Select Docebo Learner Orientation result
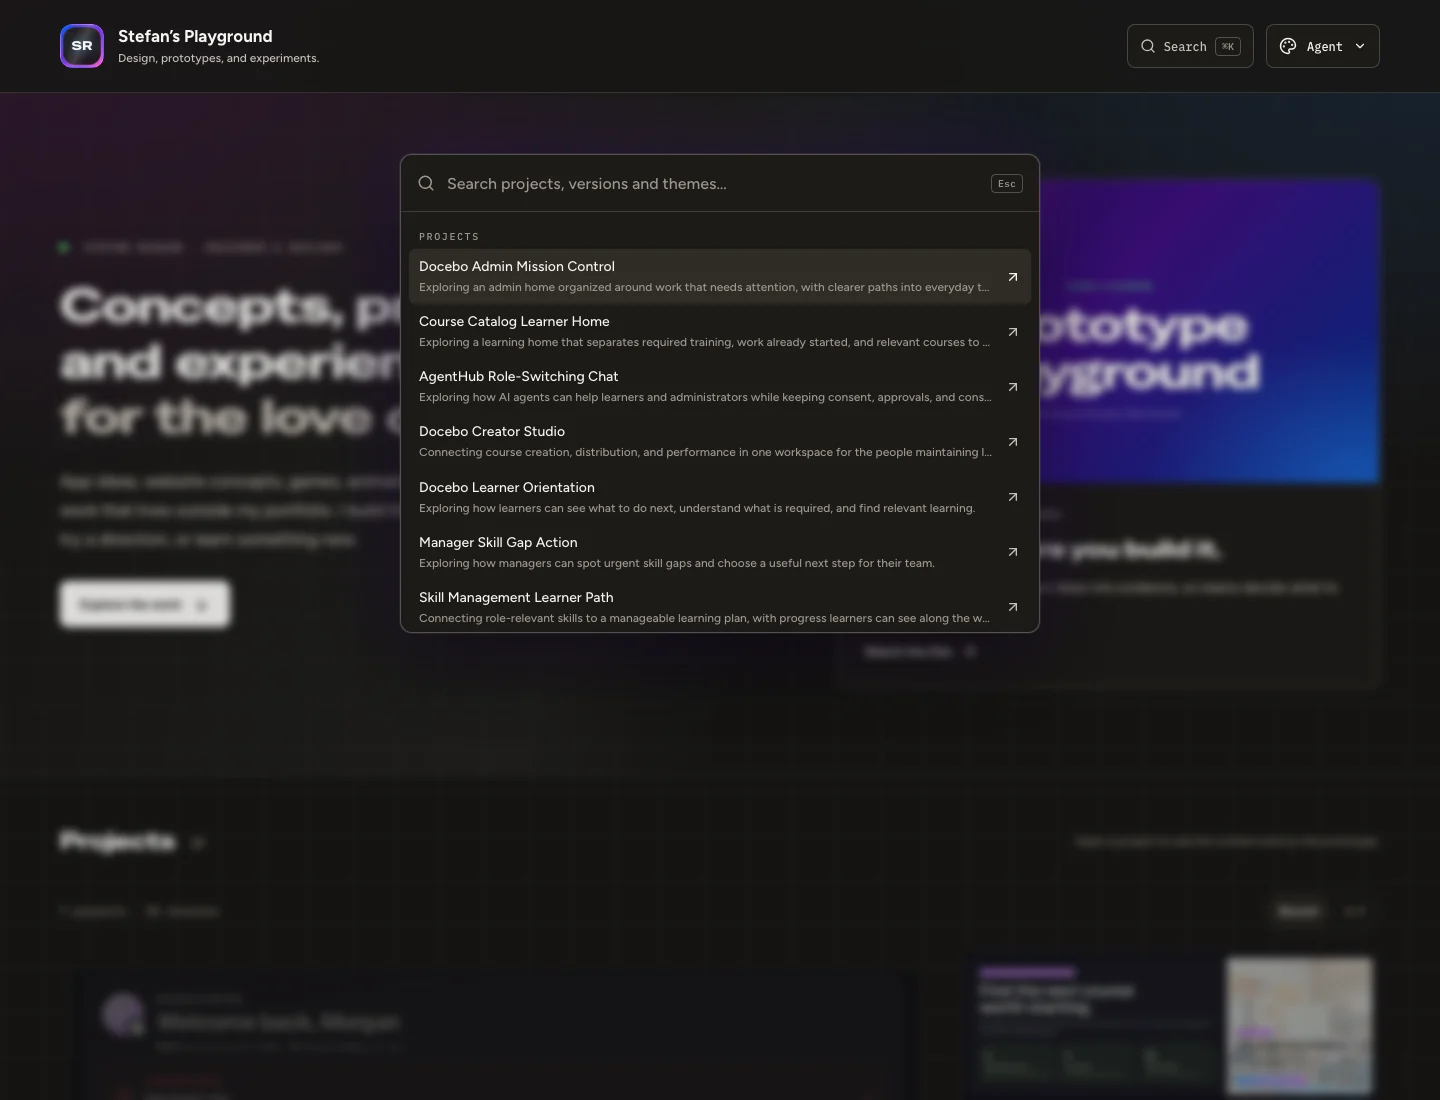 point(719,497)
